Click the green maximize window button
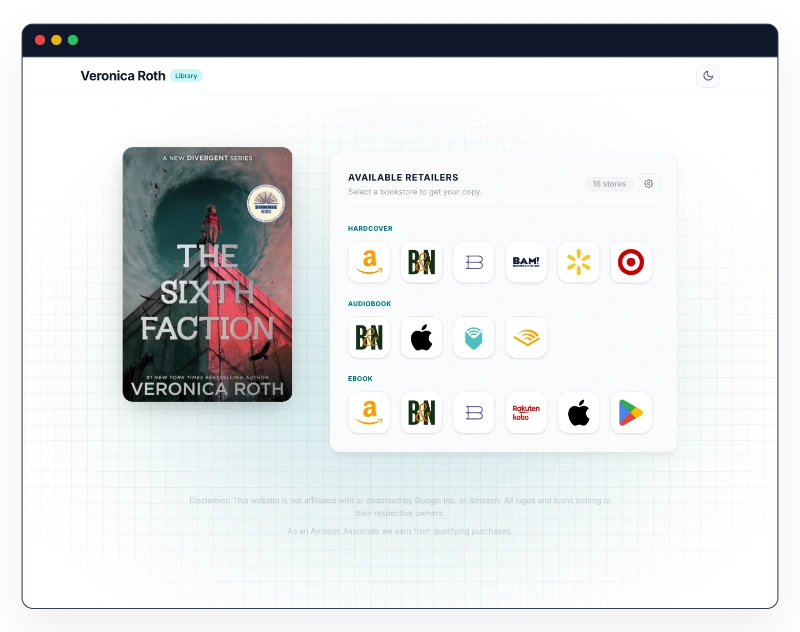Image resolution: width=800 pixels, height=632 pixels. 73,40
